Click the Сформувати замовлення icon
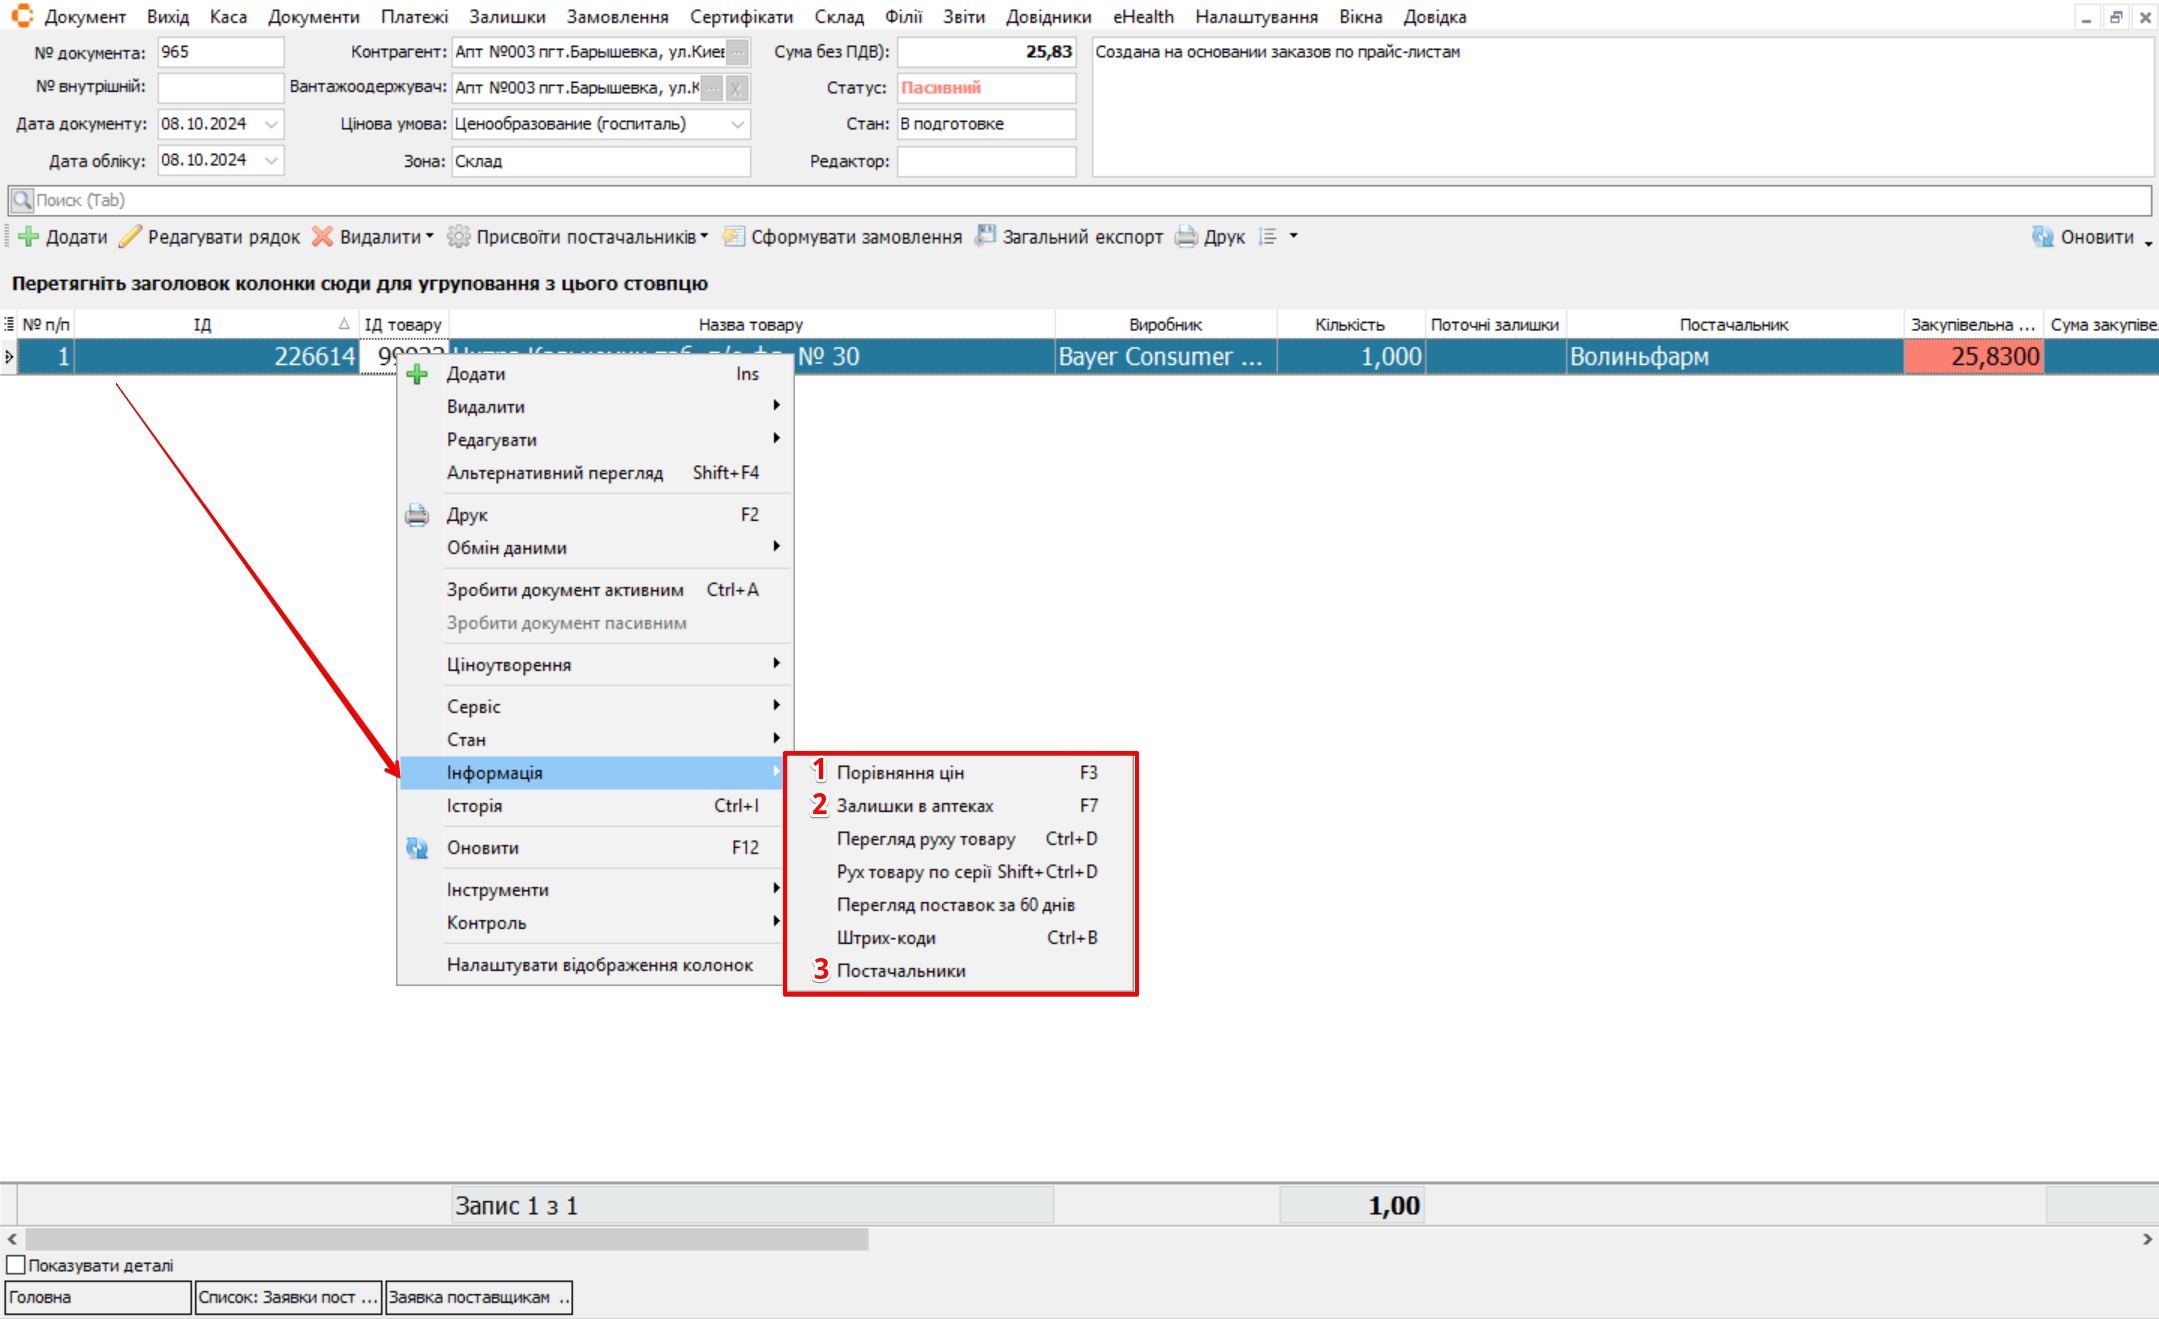2159x1319 pixels. (x=734, y=237)
